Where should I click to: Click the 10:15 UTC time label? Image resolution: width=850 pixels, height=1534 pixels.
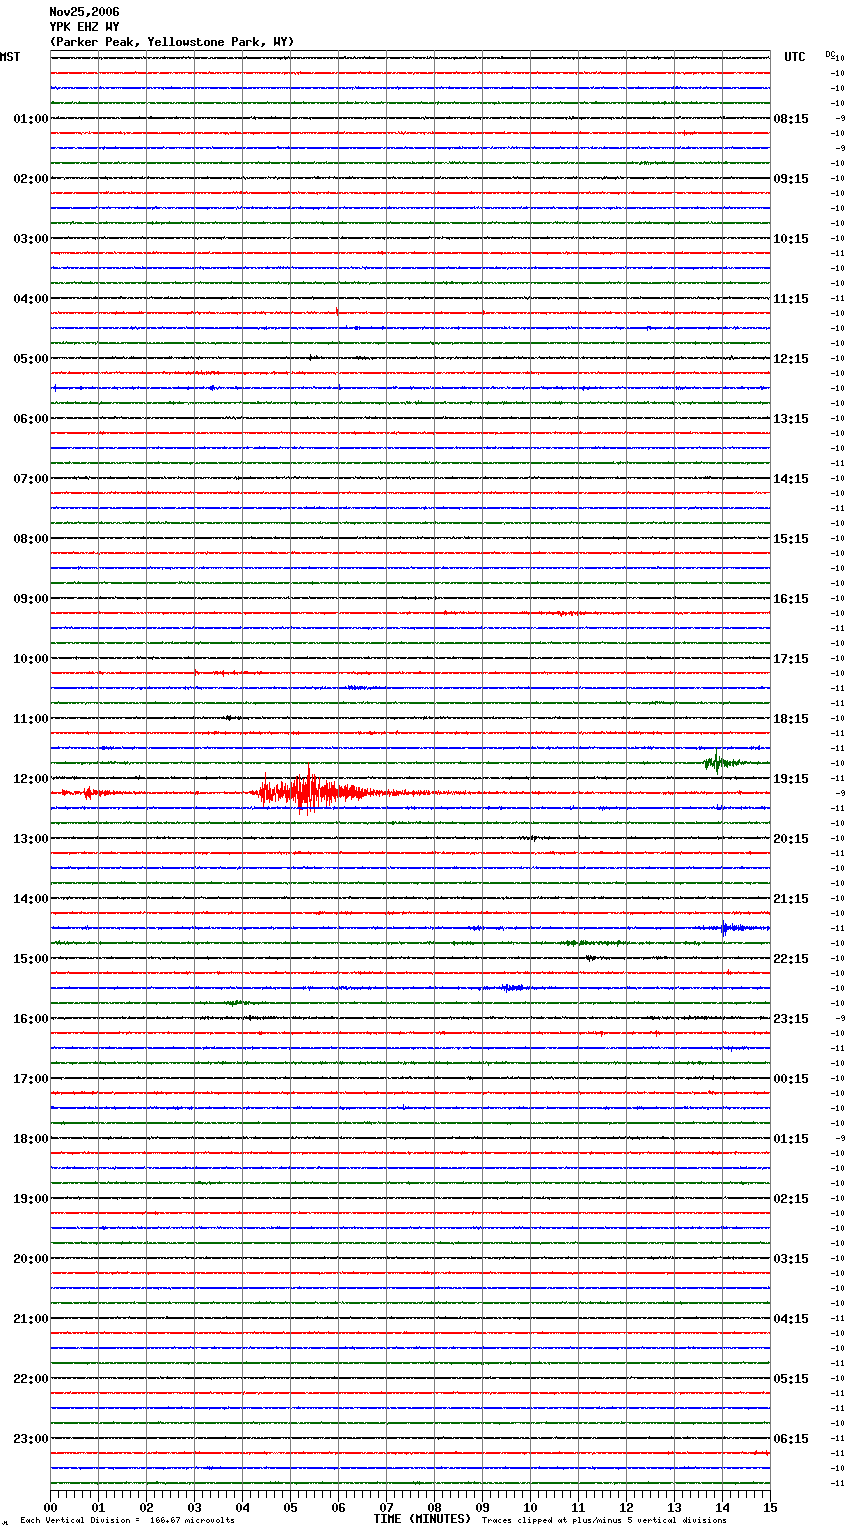(x=791, y=239)
